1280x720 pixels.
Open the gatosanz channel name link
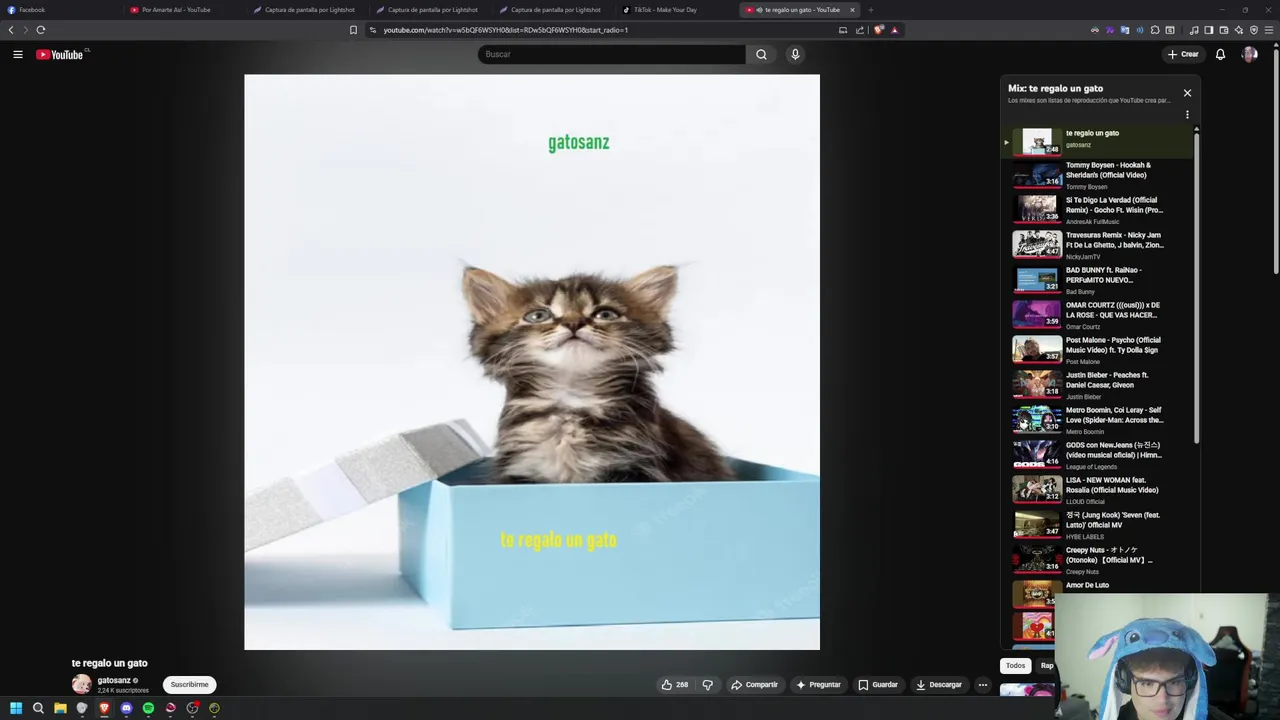click(x=114, y=681)
